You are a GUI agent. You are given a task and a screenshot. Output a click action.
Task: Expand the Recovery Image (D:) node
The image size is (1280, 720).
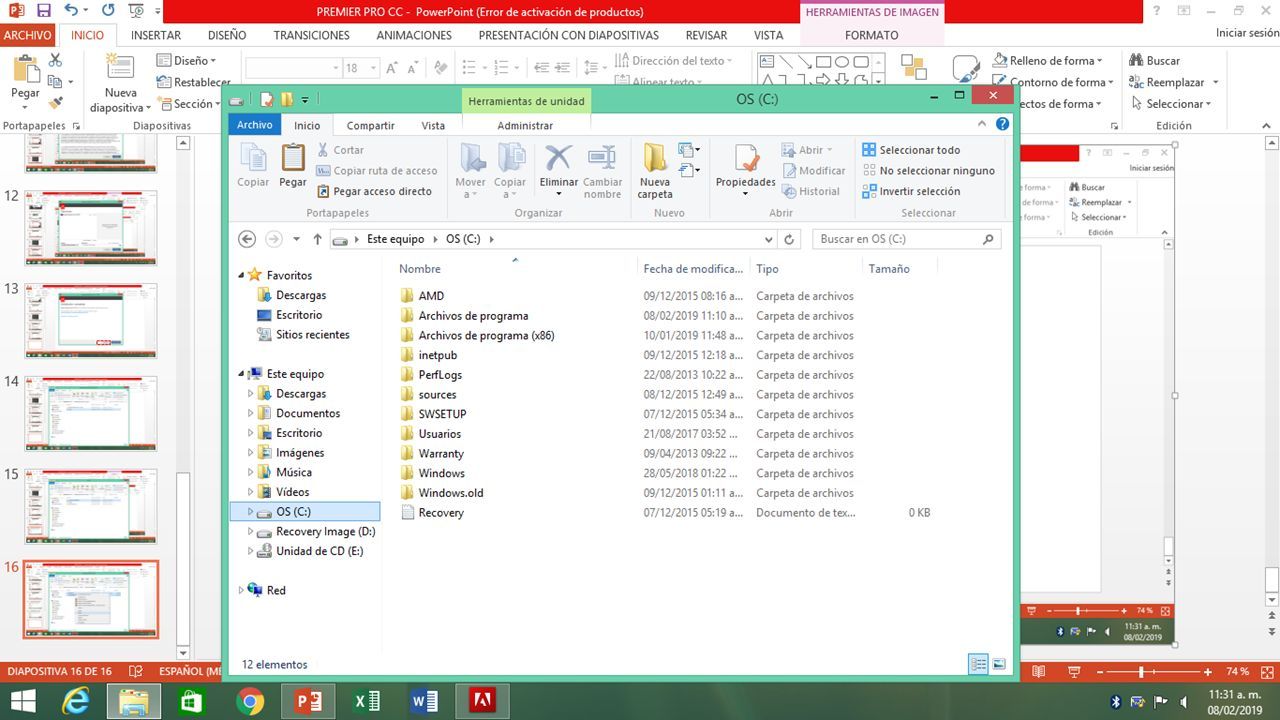click(251, 532)
